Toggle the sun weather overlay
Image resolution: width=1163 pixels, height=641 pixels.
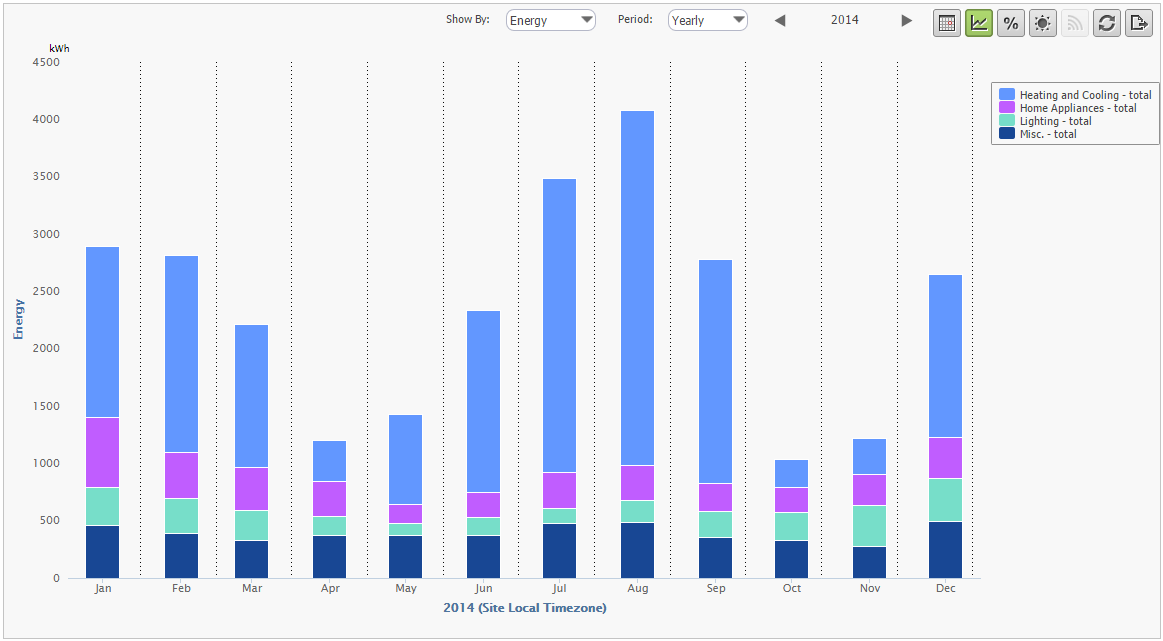1043,23
